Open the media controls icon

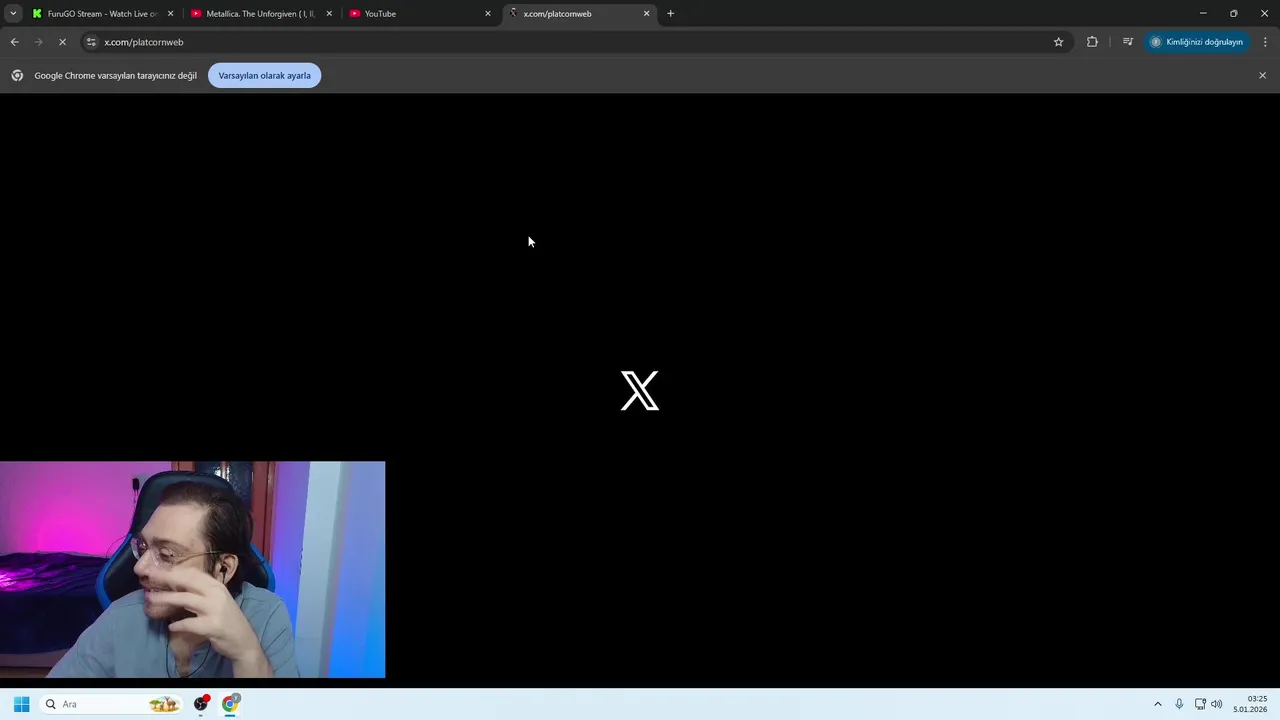(1128, 42)
